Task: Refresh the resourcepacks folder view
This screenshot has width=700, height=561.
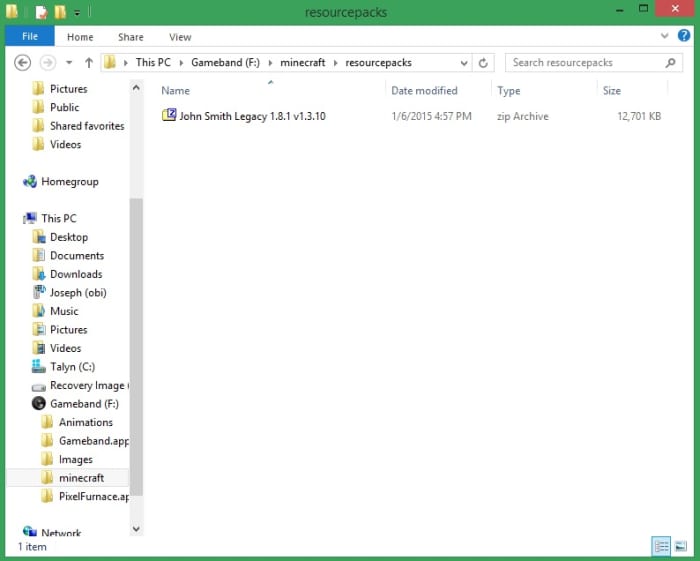Action: pyautogui.click(x=483, y=63)
